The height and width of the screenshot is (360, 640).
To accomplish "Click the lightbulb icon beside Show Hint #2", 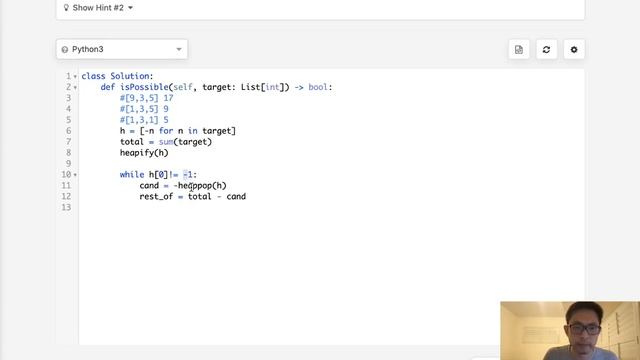I will (x=66, y=8).
